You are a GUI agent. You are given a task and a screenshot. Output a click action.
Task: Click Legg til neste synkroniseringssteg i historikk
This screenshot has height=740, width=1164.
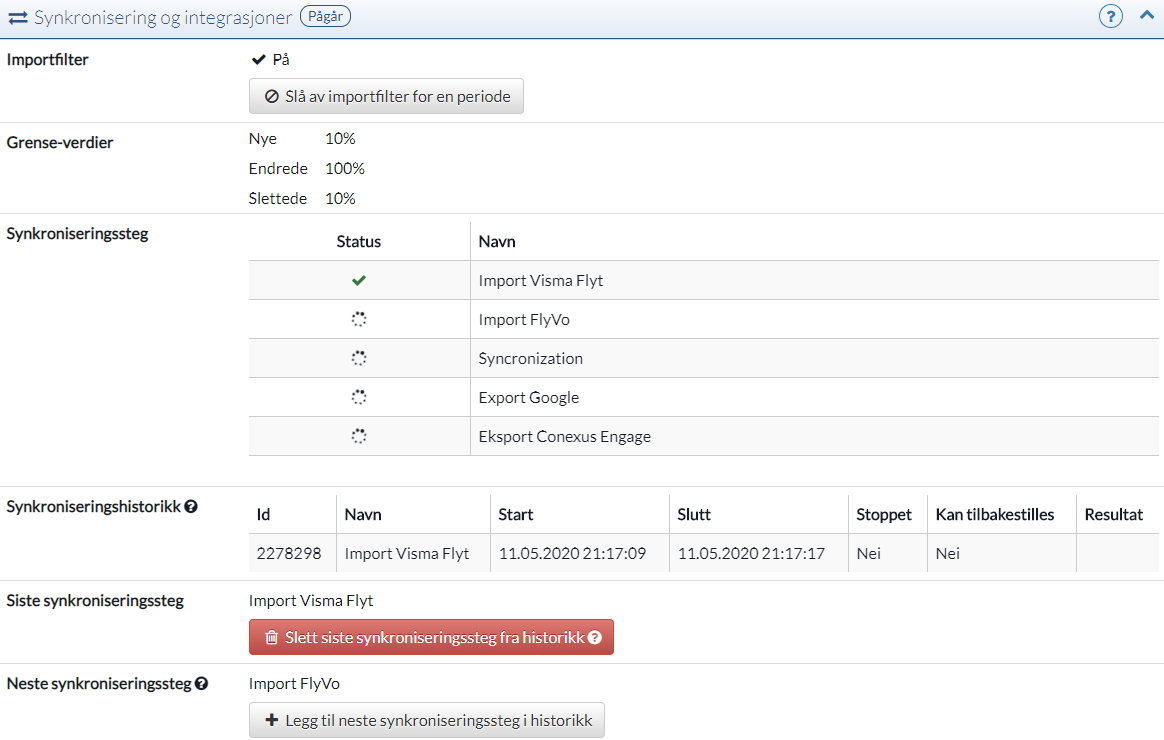tap(427, 720)
